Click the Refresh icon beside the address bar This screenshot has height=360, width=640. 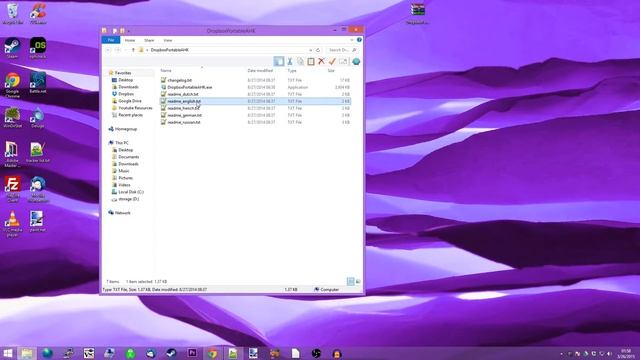(x=318, y=50)
